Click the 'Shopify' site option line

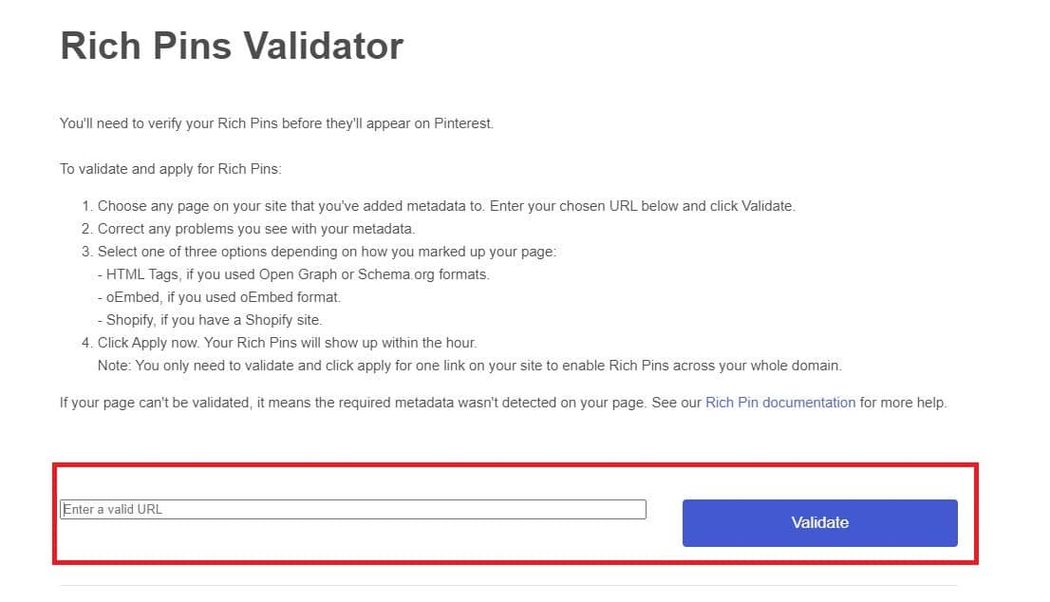(210, 320)
